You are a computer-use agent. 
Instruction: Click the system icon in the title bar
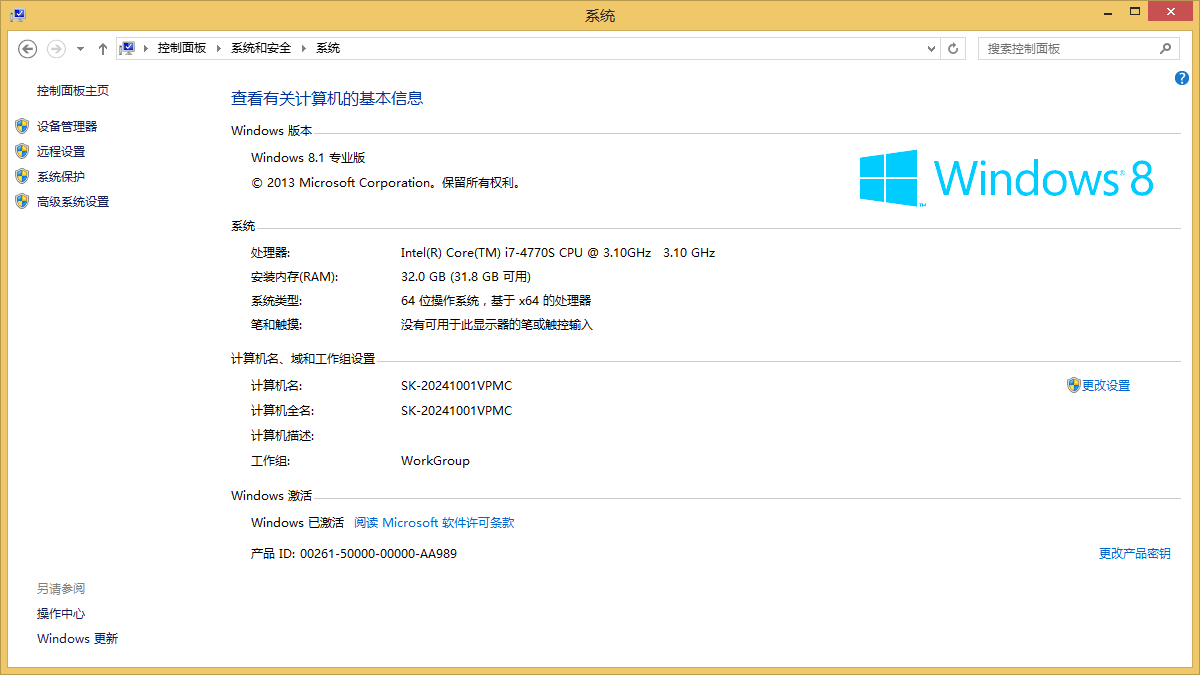click(x=17, y=15)
